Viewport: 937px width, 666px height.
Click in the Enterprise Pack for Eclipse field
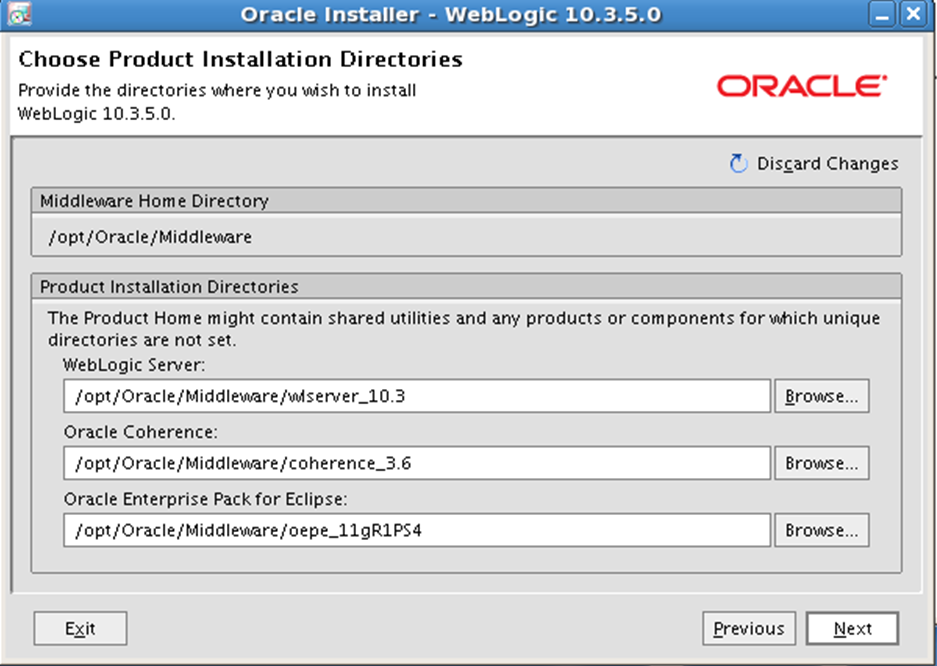[417, 530]
